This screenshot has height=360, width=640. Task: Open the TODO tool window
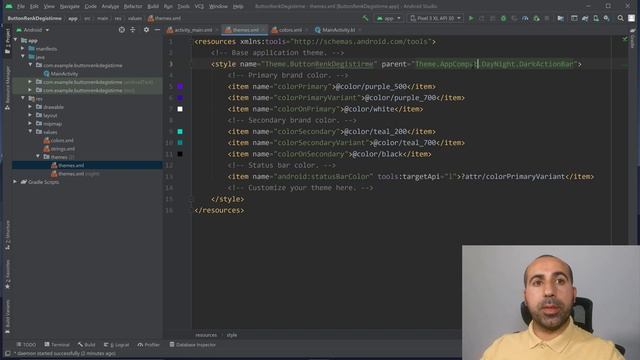26,345
